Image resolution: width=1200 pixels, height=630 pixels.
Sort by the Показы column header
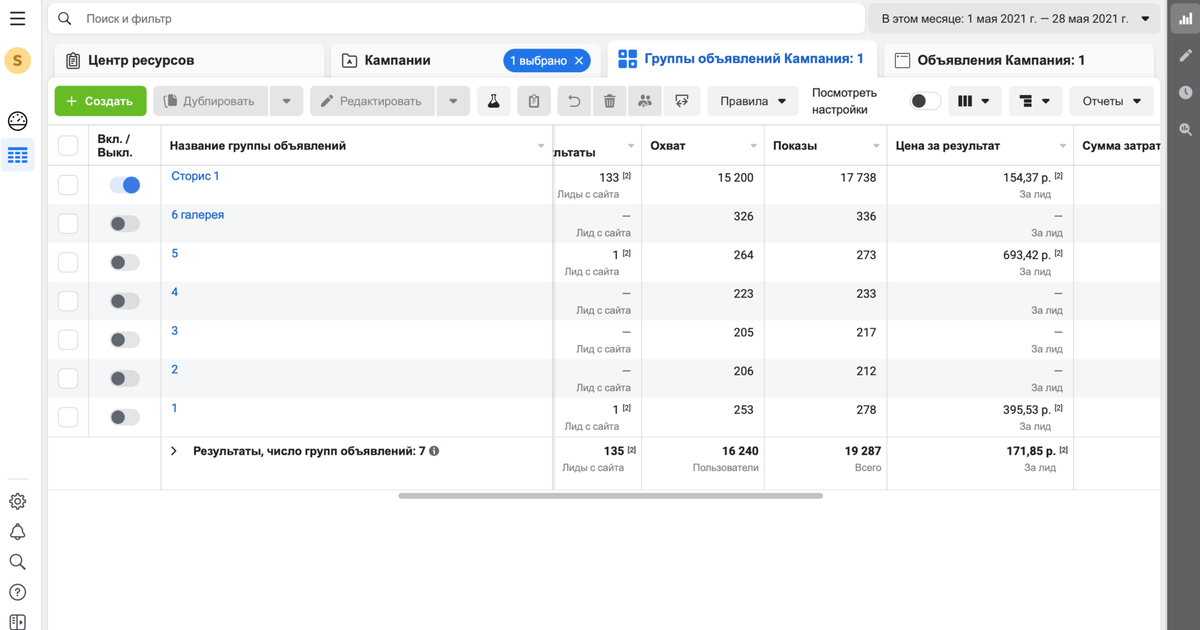795,146
